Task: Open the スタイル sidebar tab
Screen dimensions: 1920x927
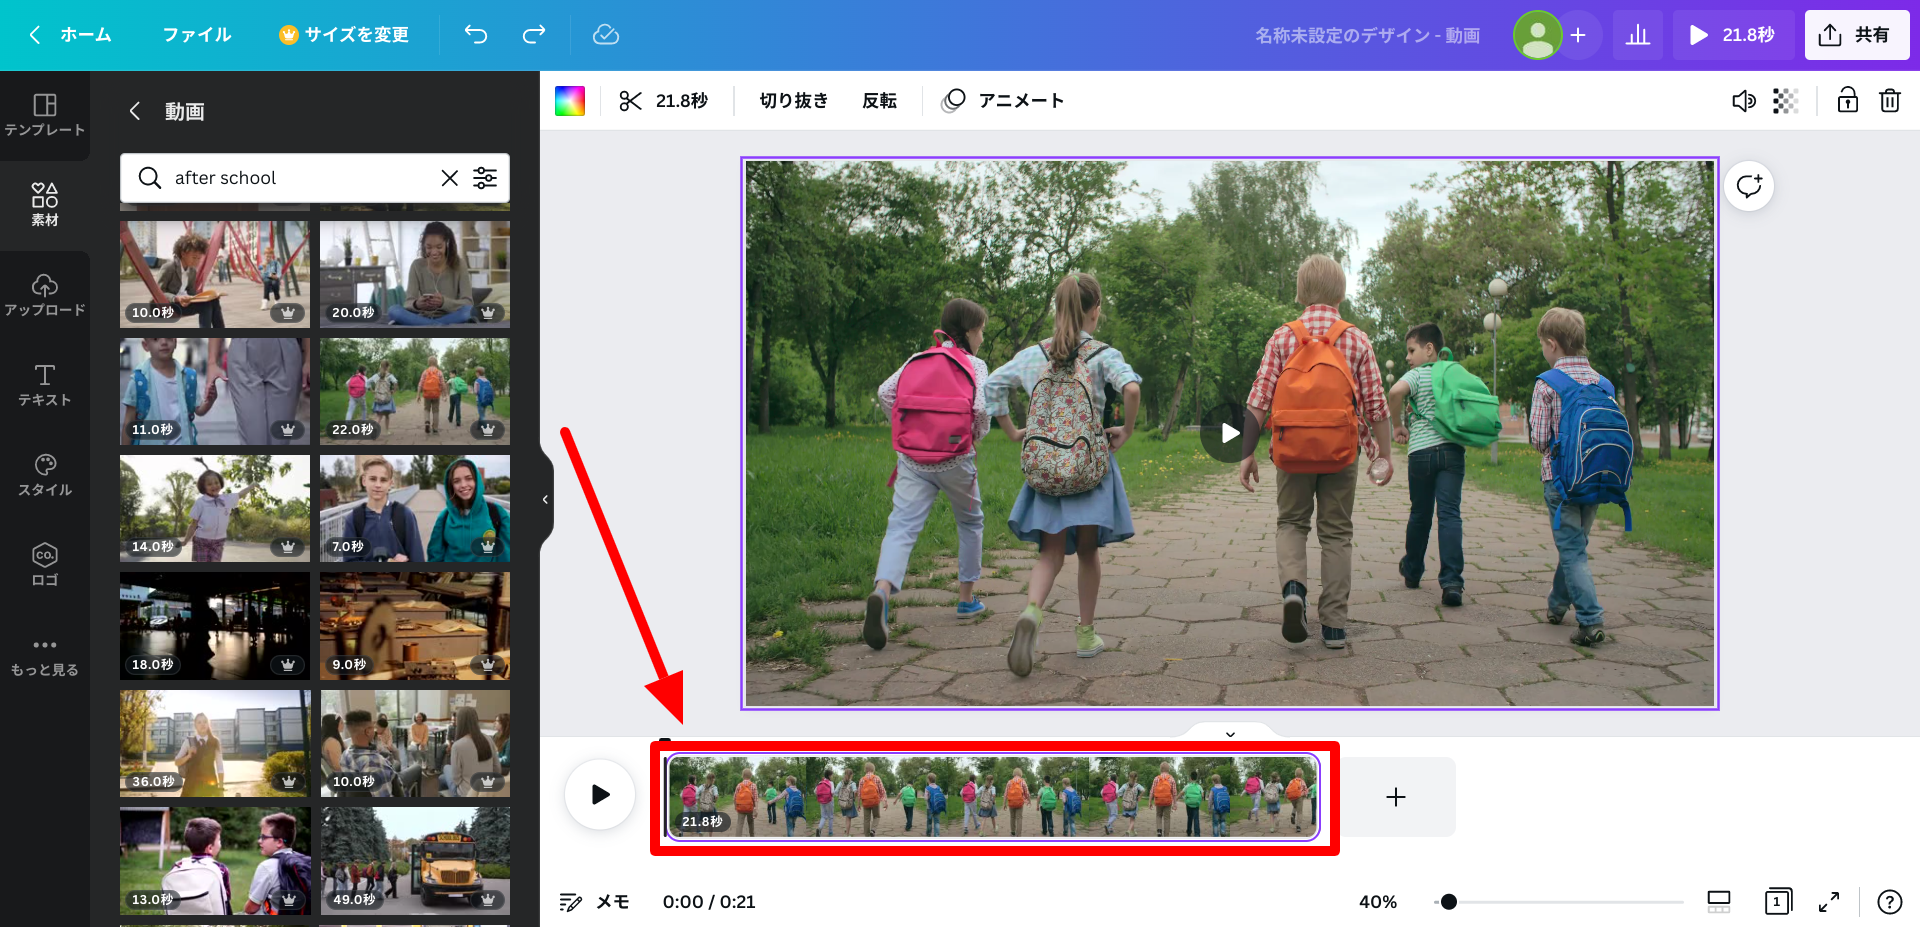Action: (x=45, y=475)
